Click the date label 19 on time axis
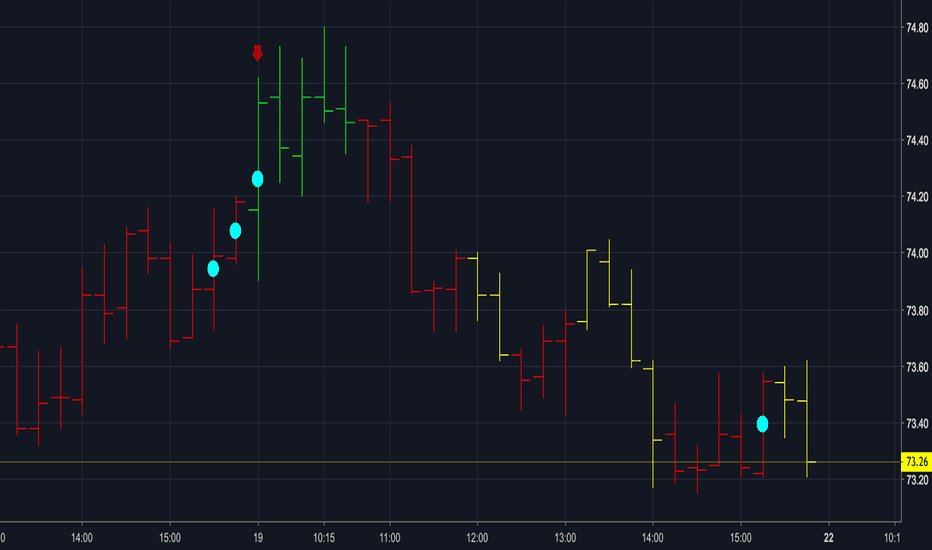Image resolution: width=932 pixels, height=550 pixels. (x=258, y=538)
